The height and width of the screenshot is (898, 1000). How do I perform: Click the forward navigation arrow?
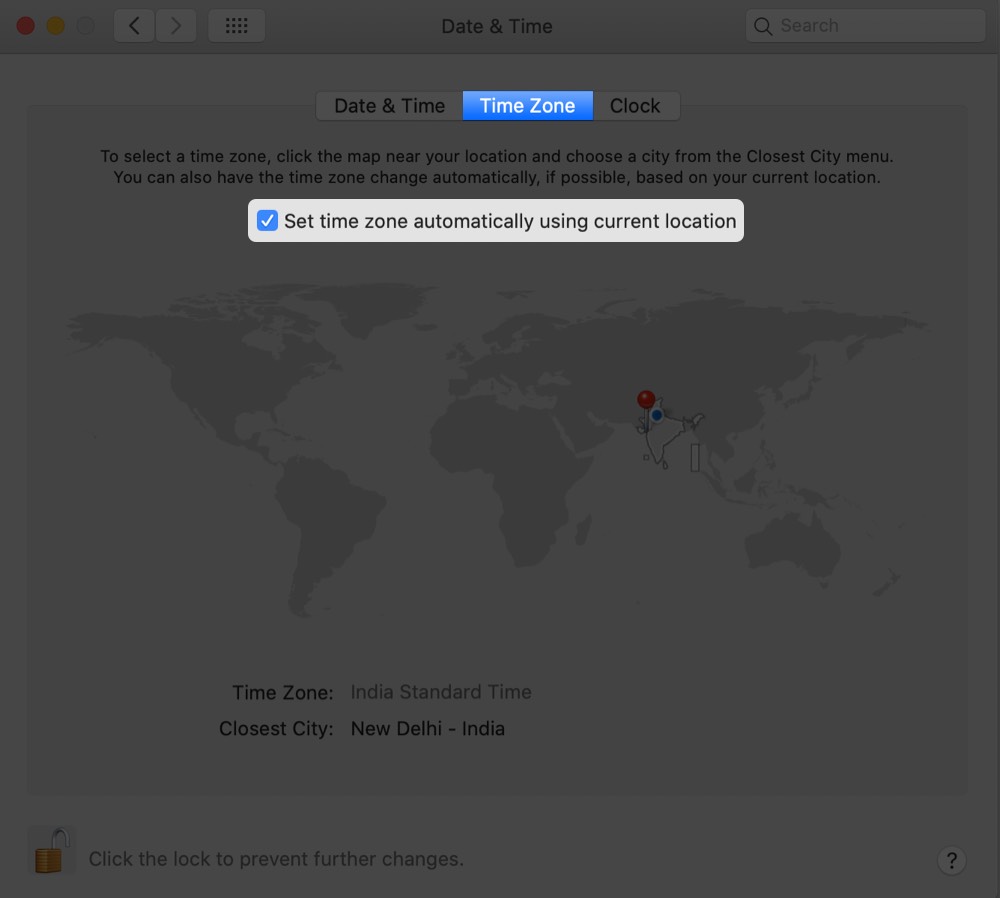176,26
